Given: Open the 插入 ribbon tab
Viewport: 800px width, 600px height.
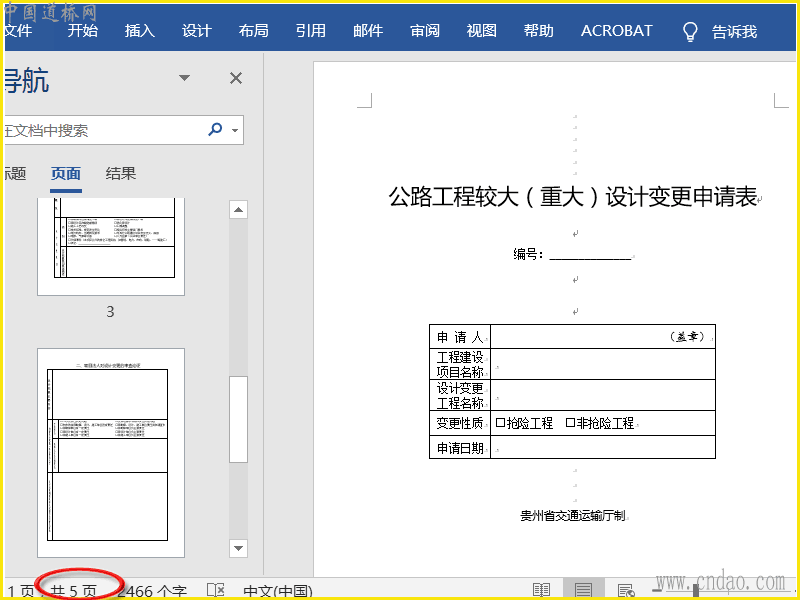Looking at the screenshot, I should click(140, 31).
